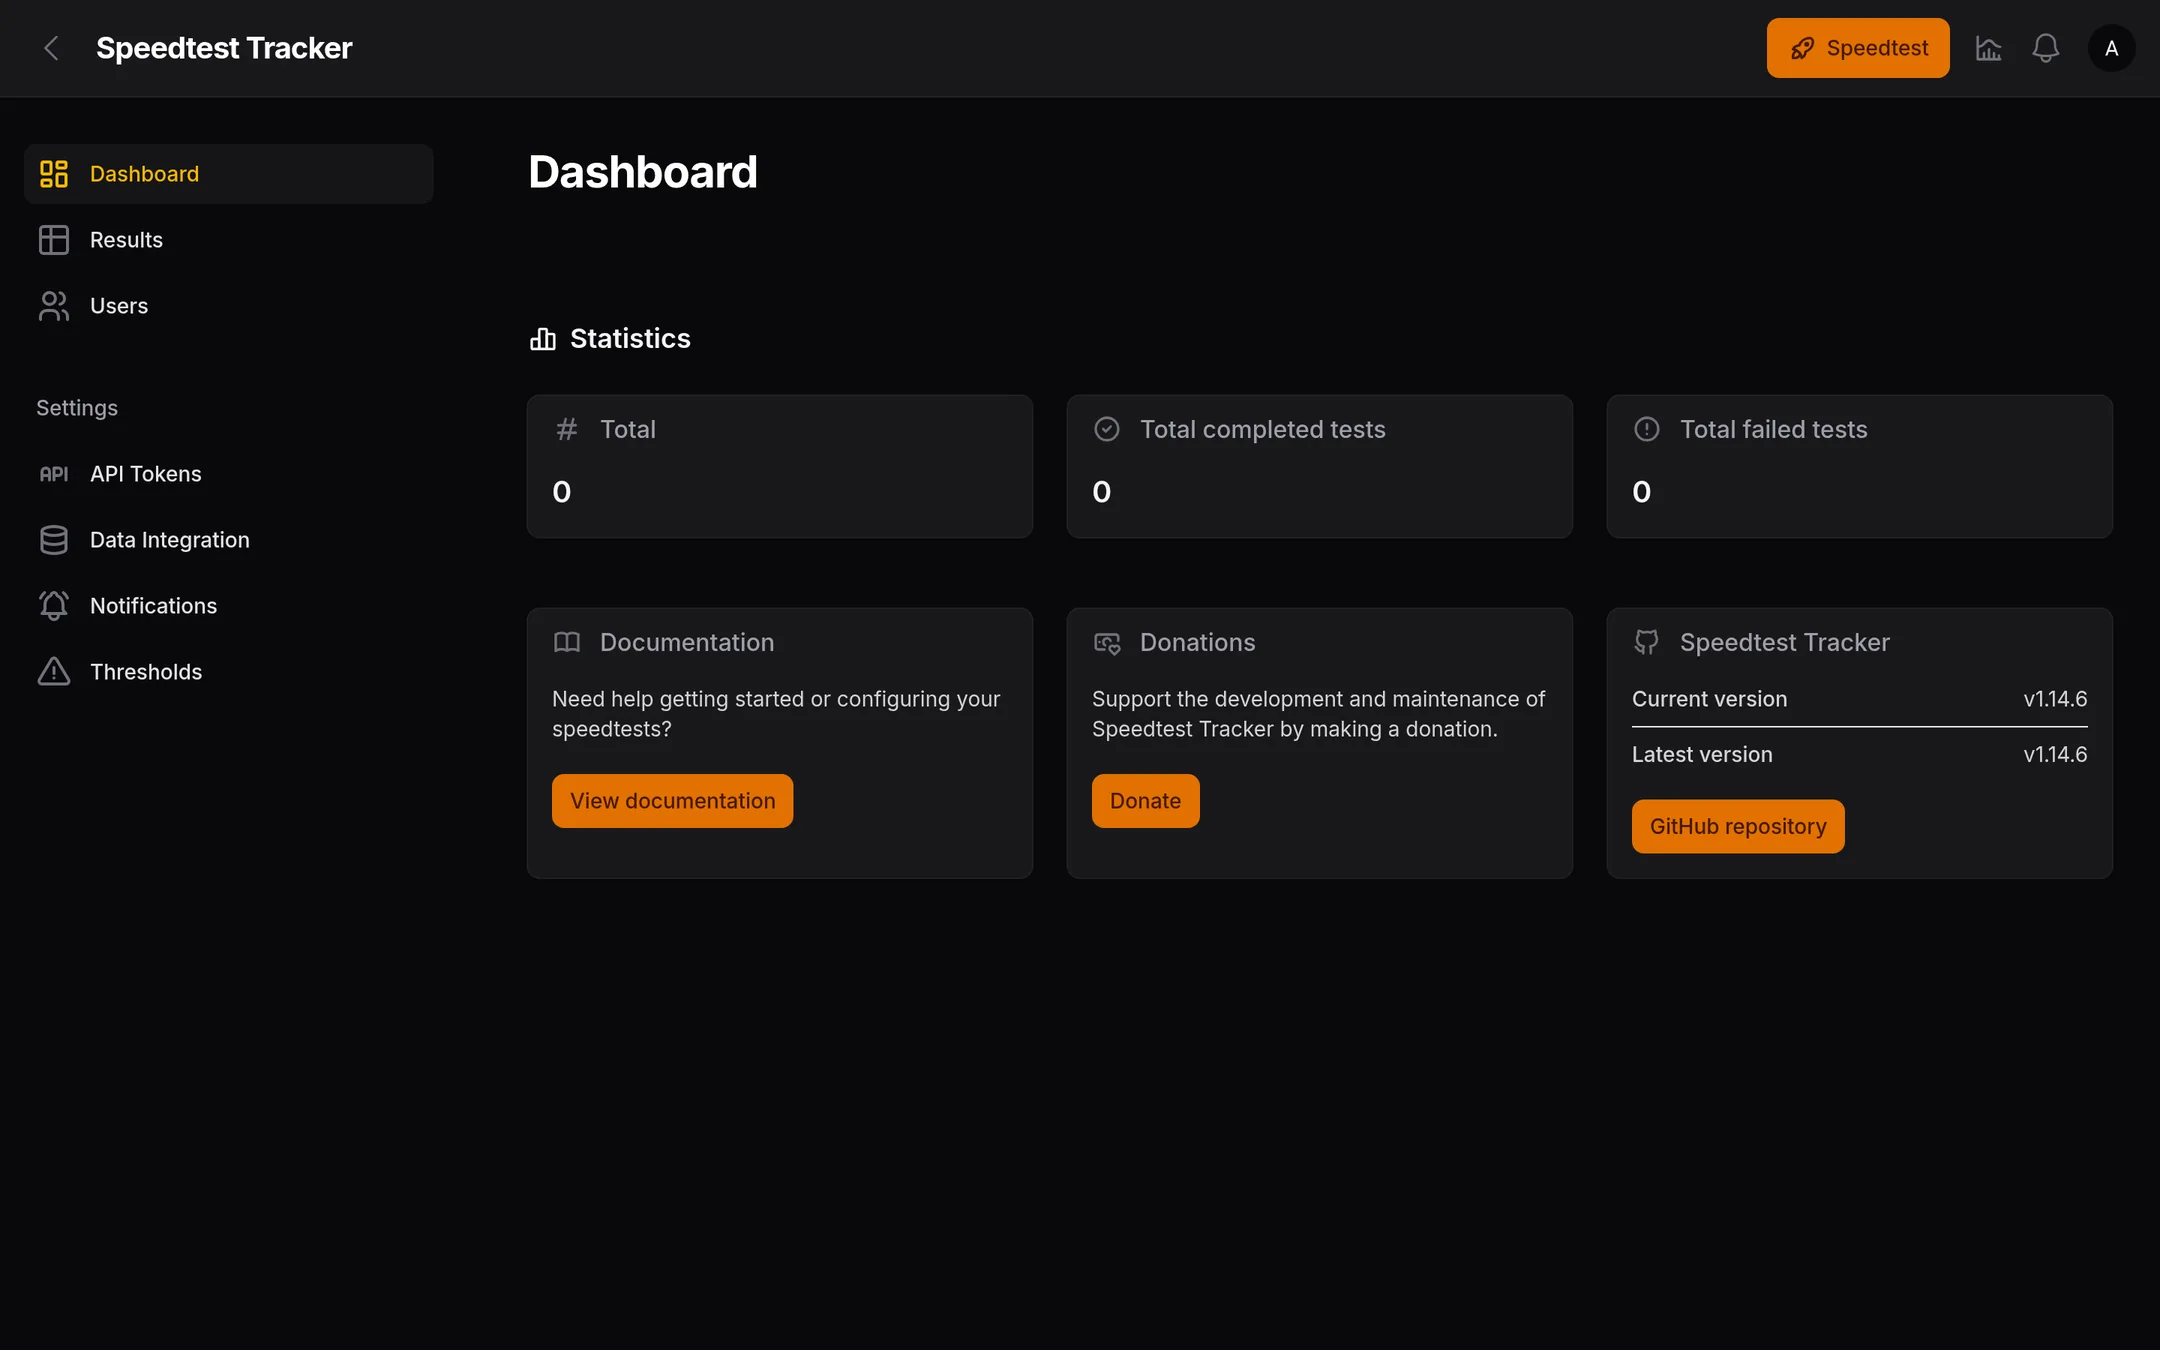The height and width of the screenshot is (1350, 2160).
Task: Open the Users page
Action: tap(228, 306)
